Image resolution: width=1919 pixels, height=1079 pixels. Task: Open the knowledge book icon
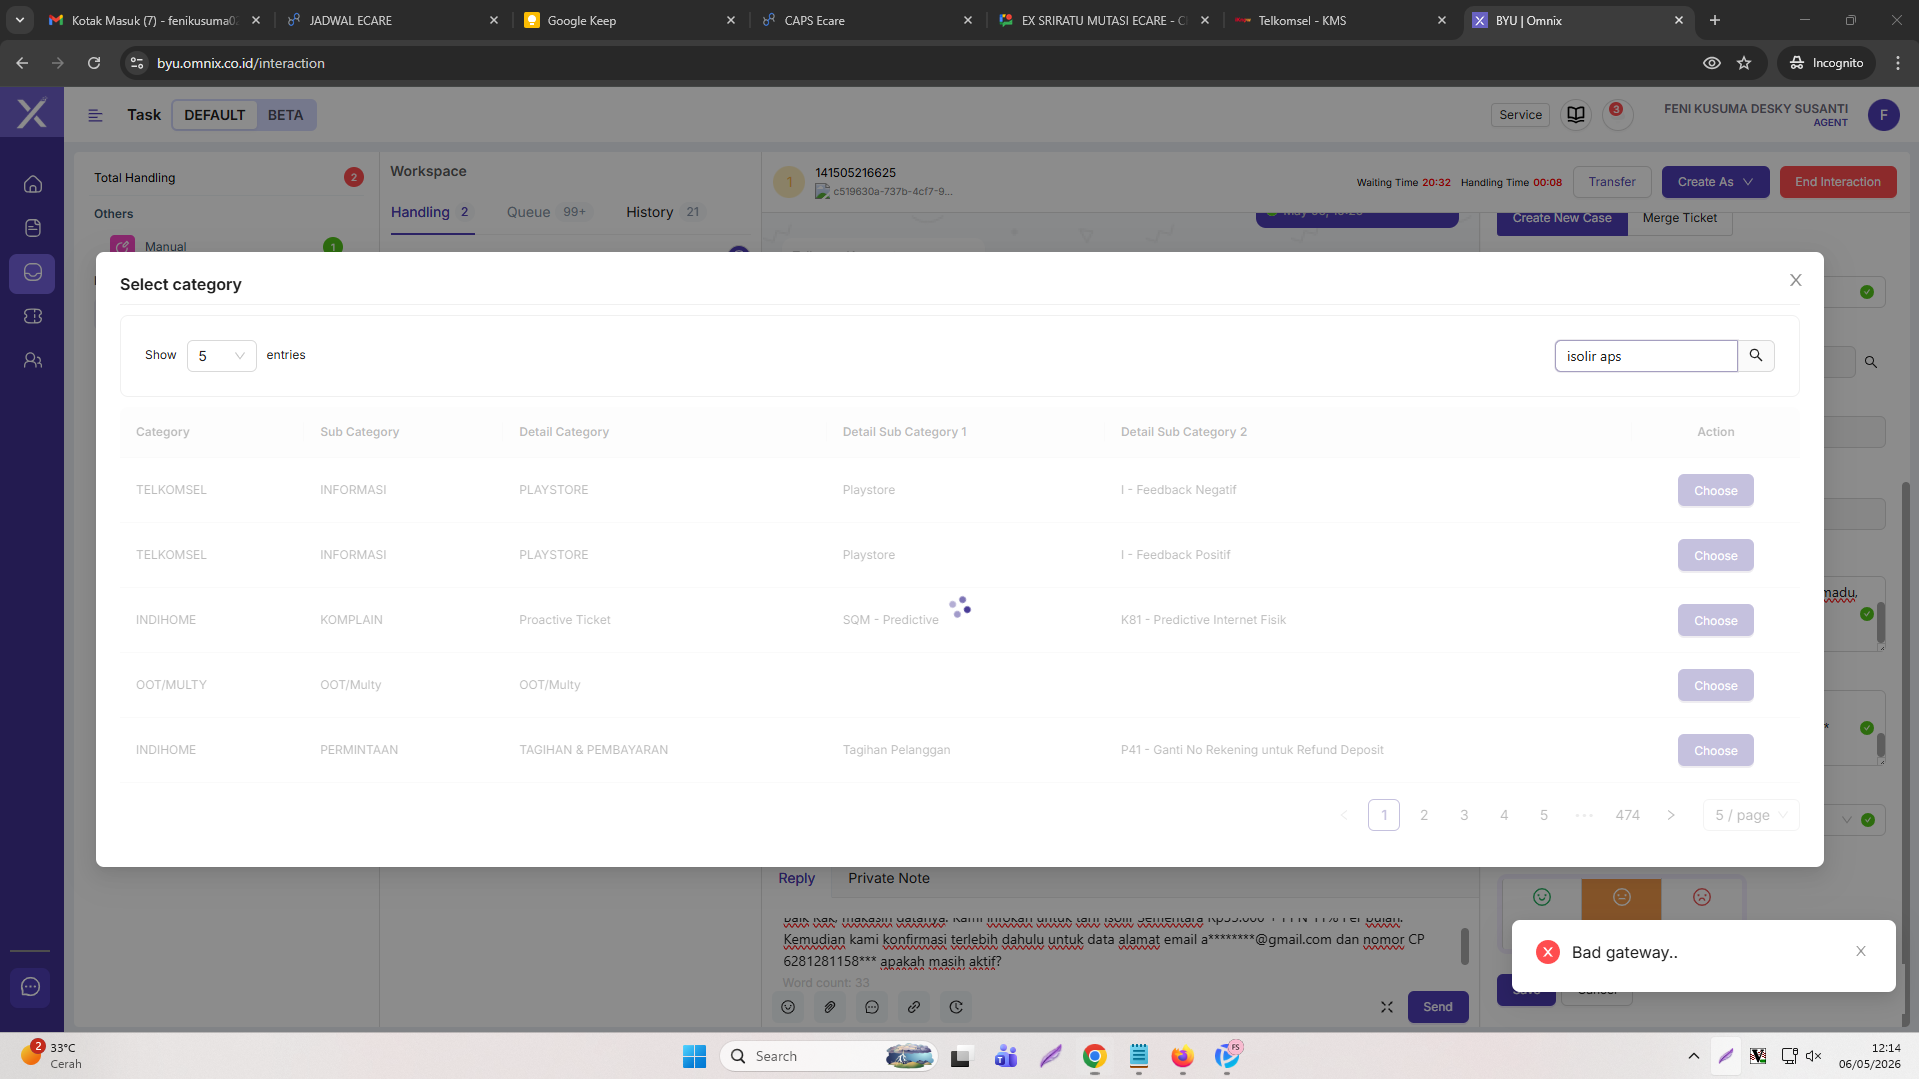pos(1576,115)
